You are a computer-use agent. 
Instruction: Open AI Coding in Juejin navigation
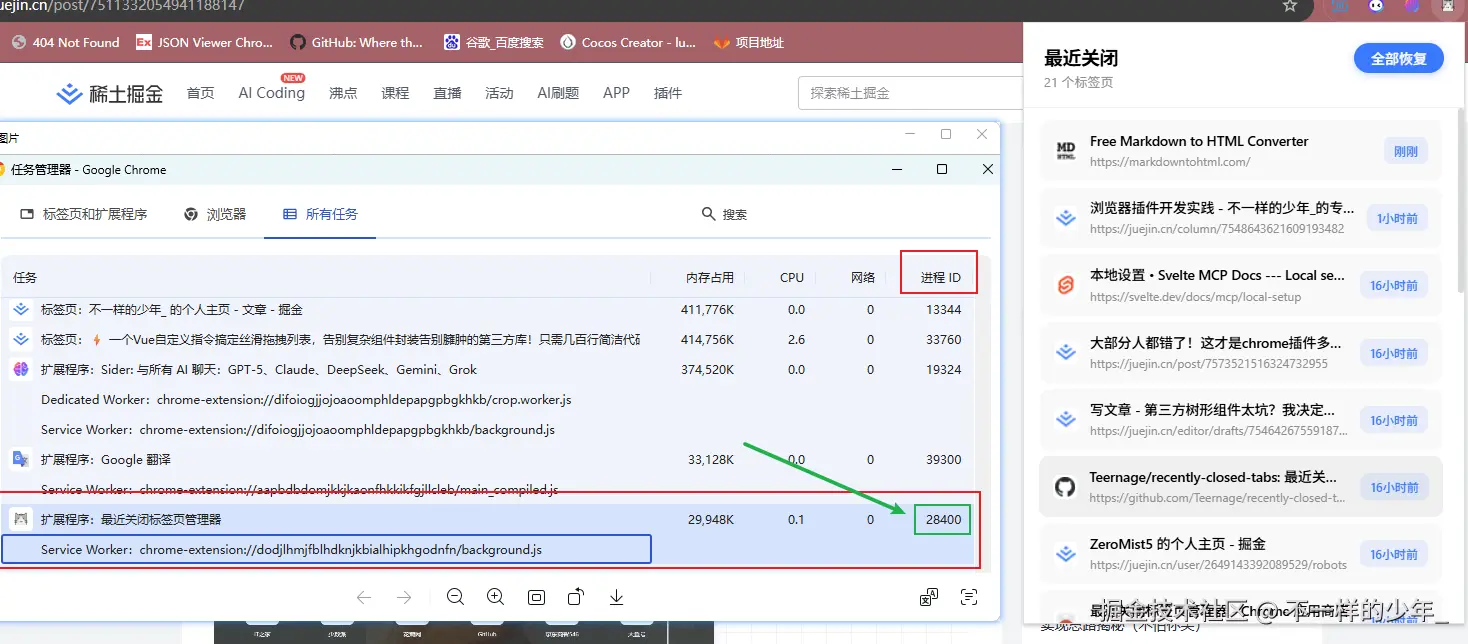point(271,93)
